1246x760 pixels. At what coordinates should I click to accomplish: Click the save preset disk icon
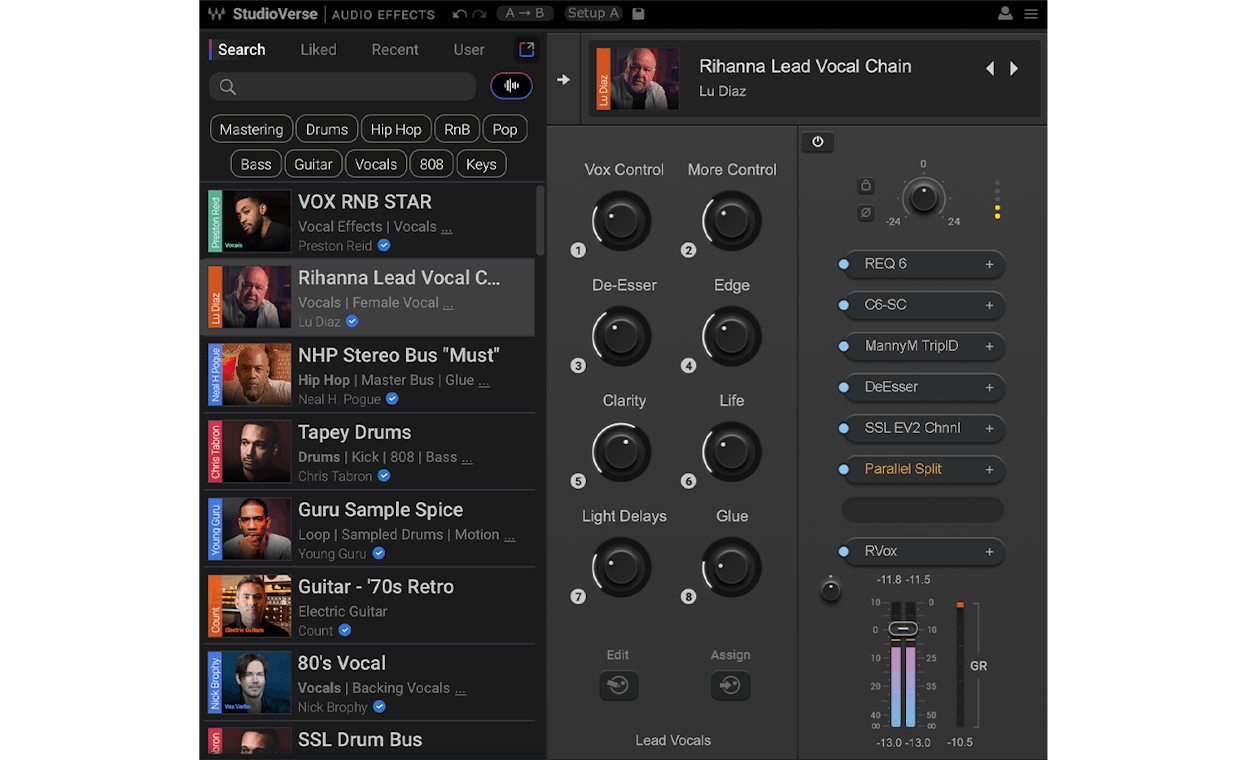pyautogui.click(x=638, y=14)
